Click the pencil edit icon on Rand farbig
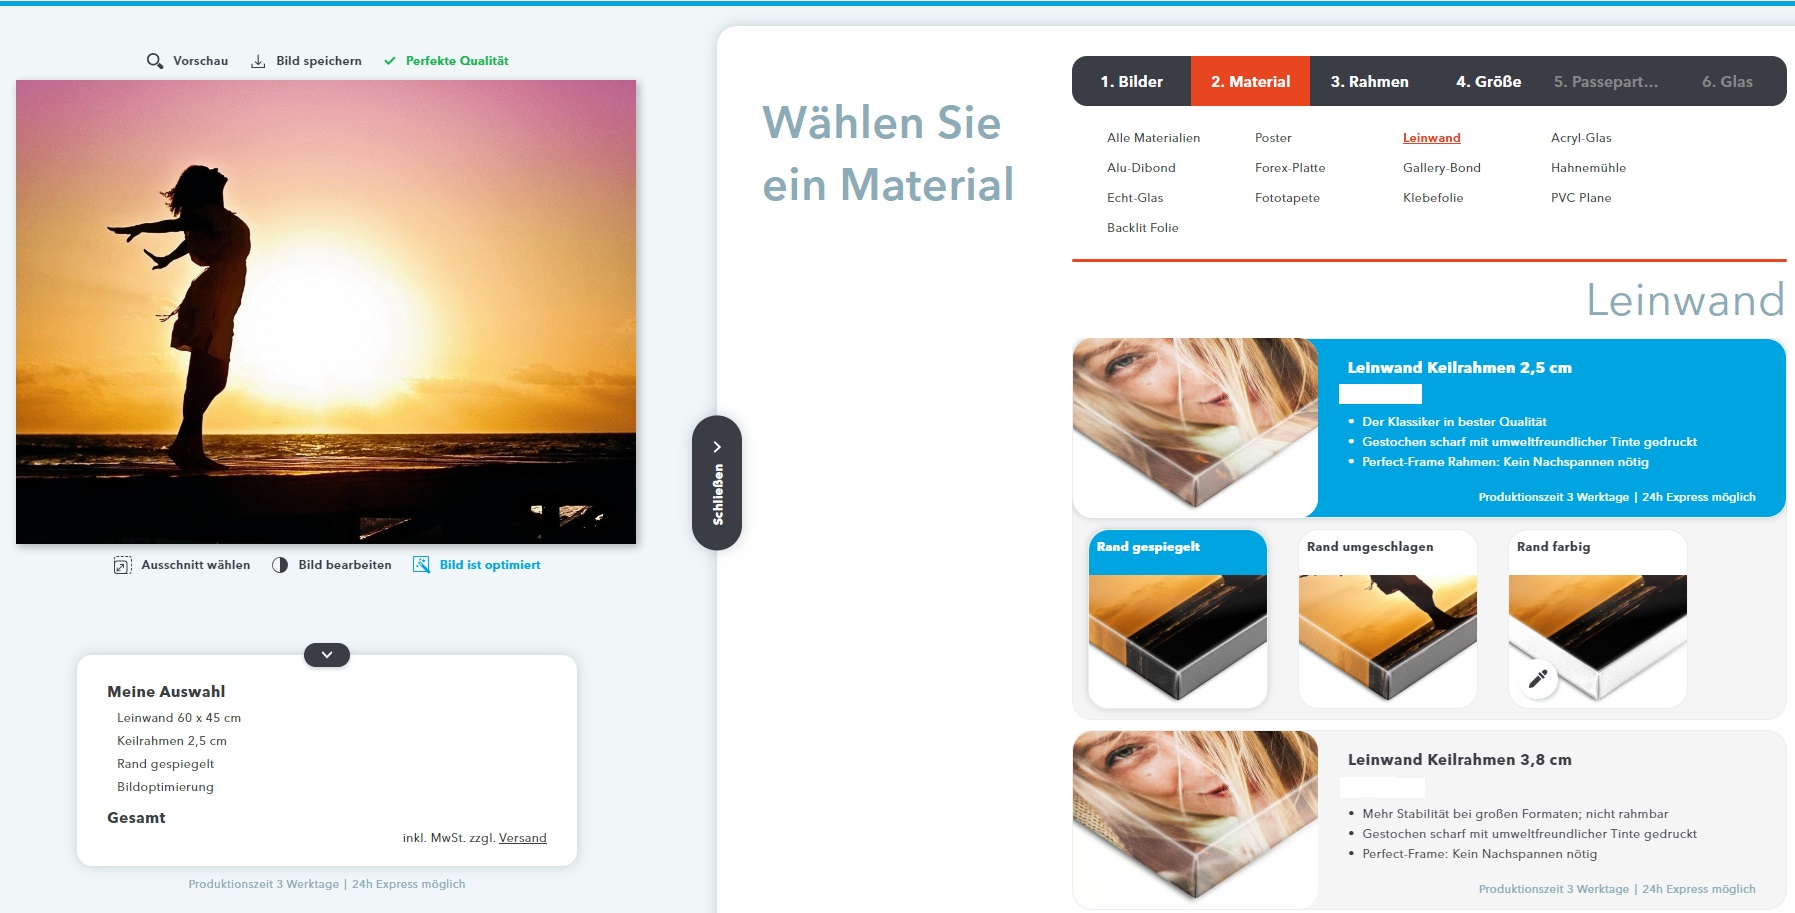Viewport: 1795px width, 913px height. (1538, 679)
